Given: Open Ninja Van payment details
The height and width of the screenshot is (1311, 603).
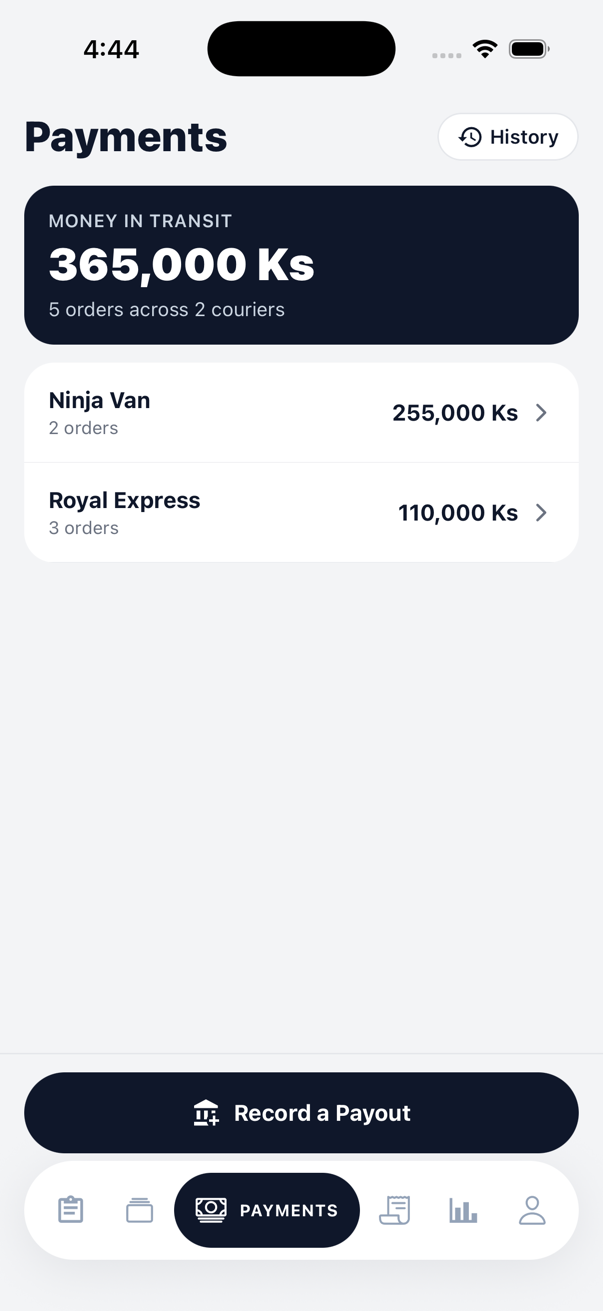Looking at the screenshot, I should [x=301, y=412].
